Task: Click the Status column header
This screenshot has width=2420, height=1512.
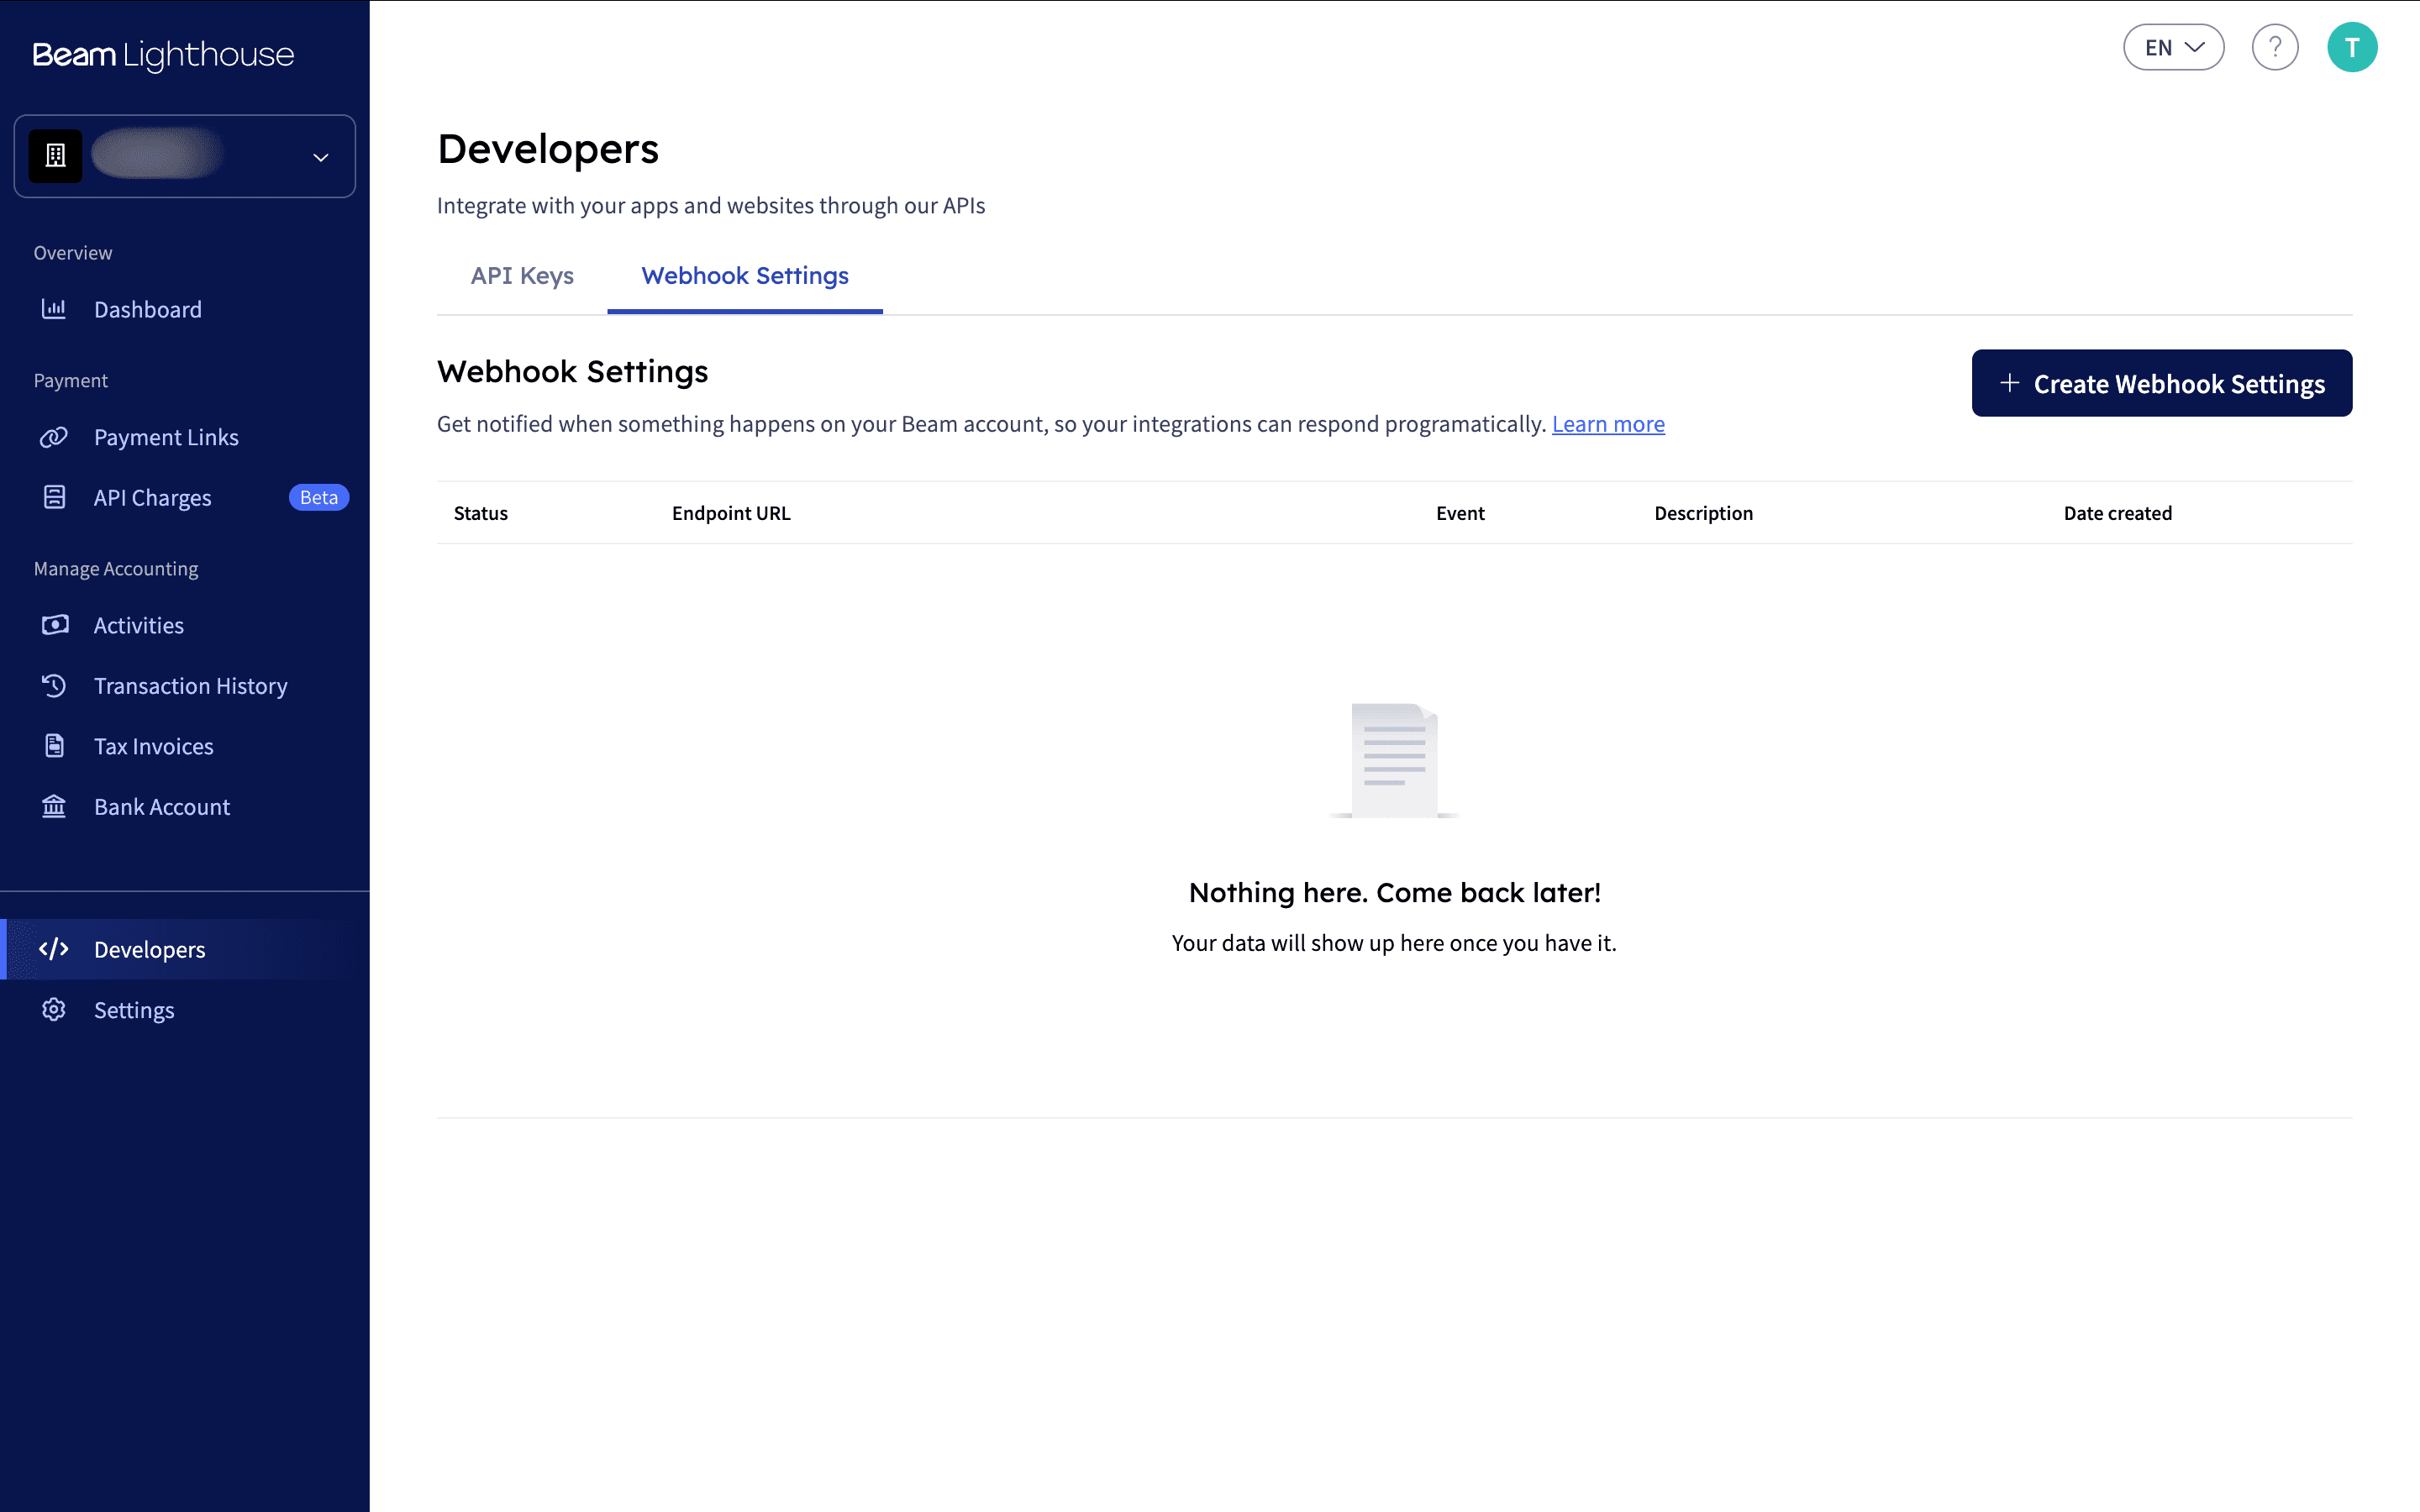Action: 480,512
